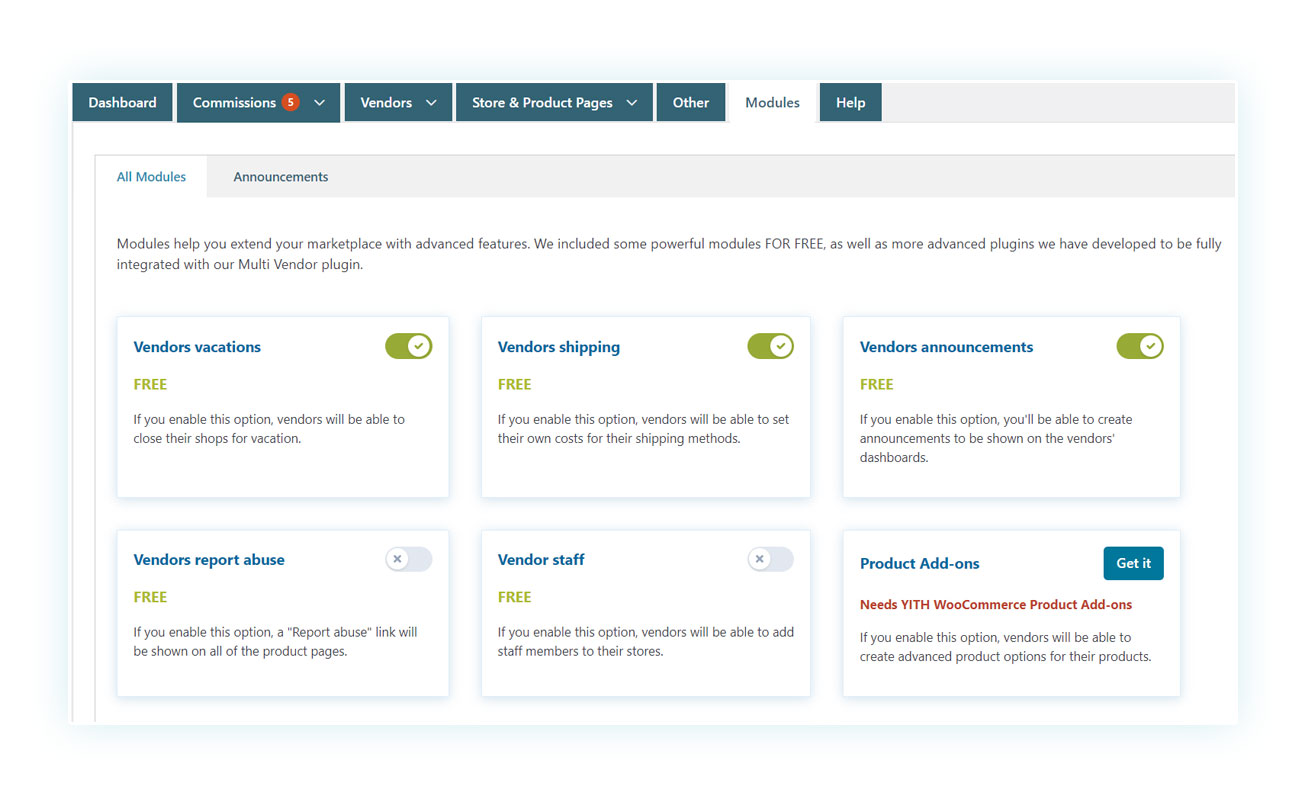Expand the Store & Product Pages chevron
1300x801 pixels.
point(632,103)
